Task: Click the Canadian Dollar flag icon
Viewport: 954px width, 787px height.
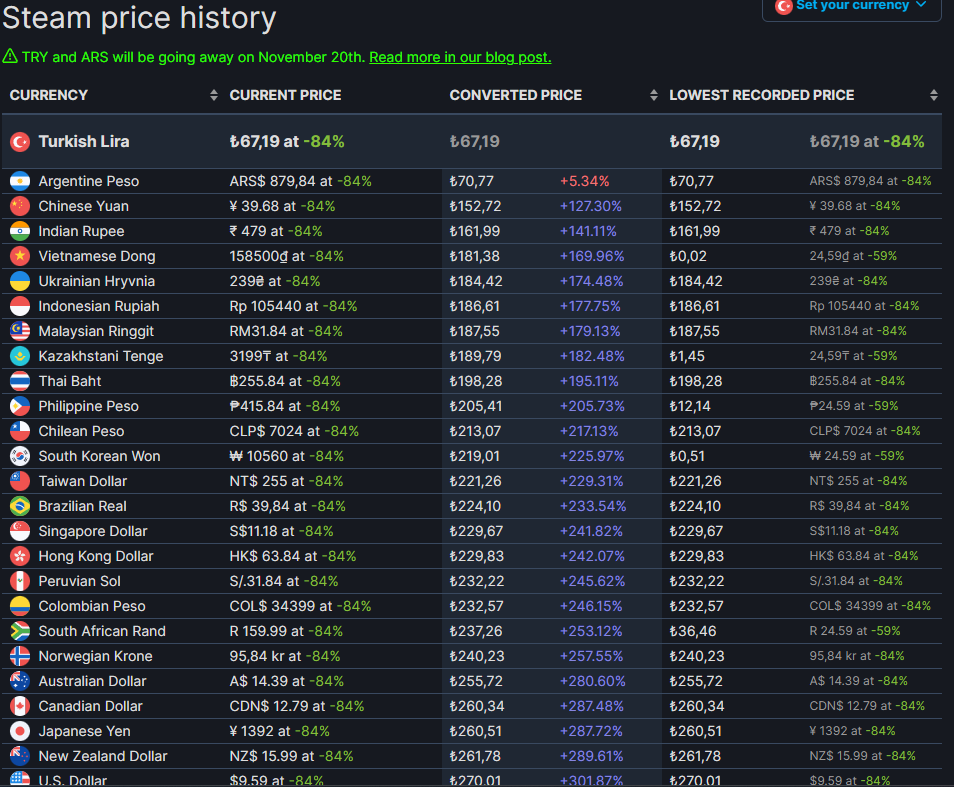Action: 20,706
